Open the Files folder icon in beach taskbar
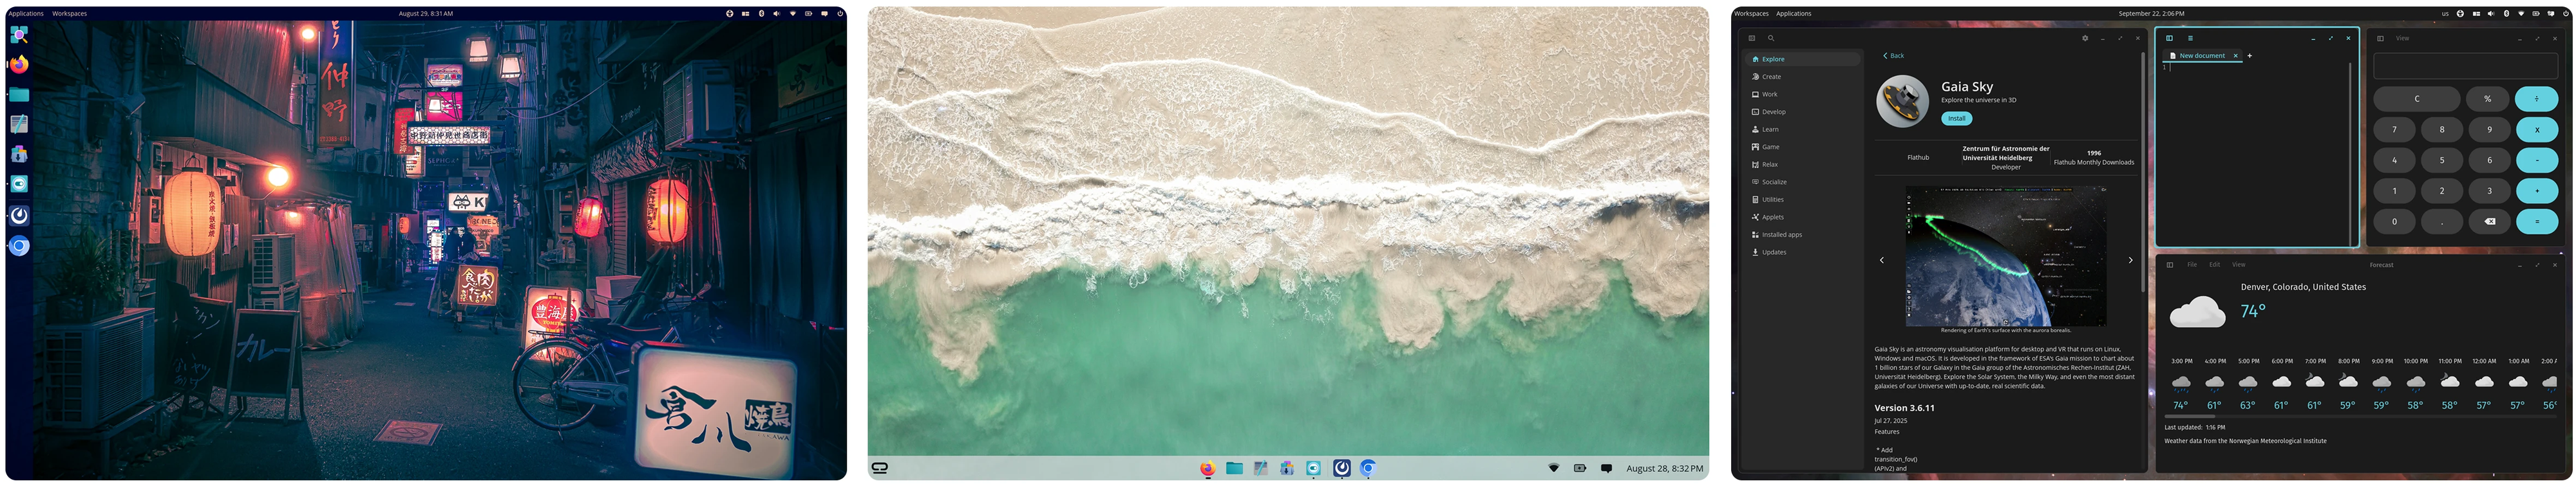 point(1234,468)
